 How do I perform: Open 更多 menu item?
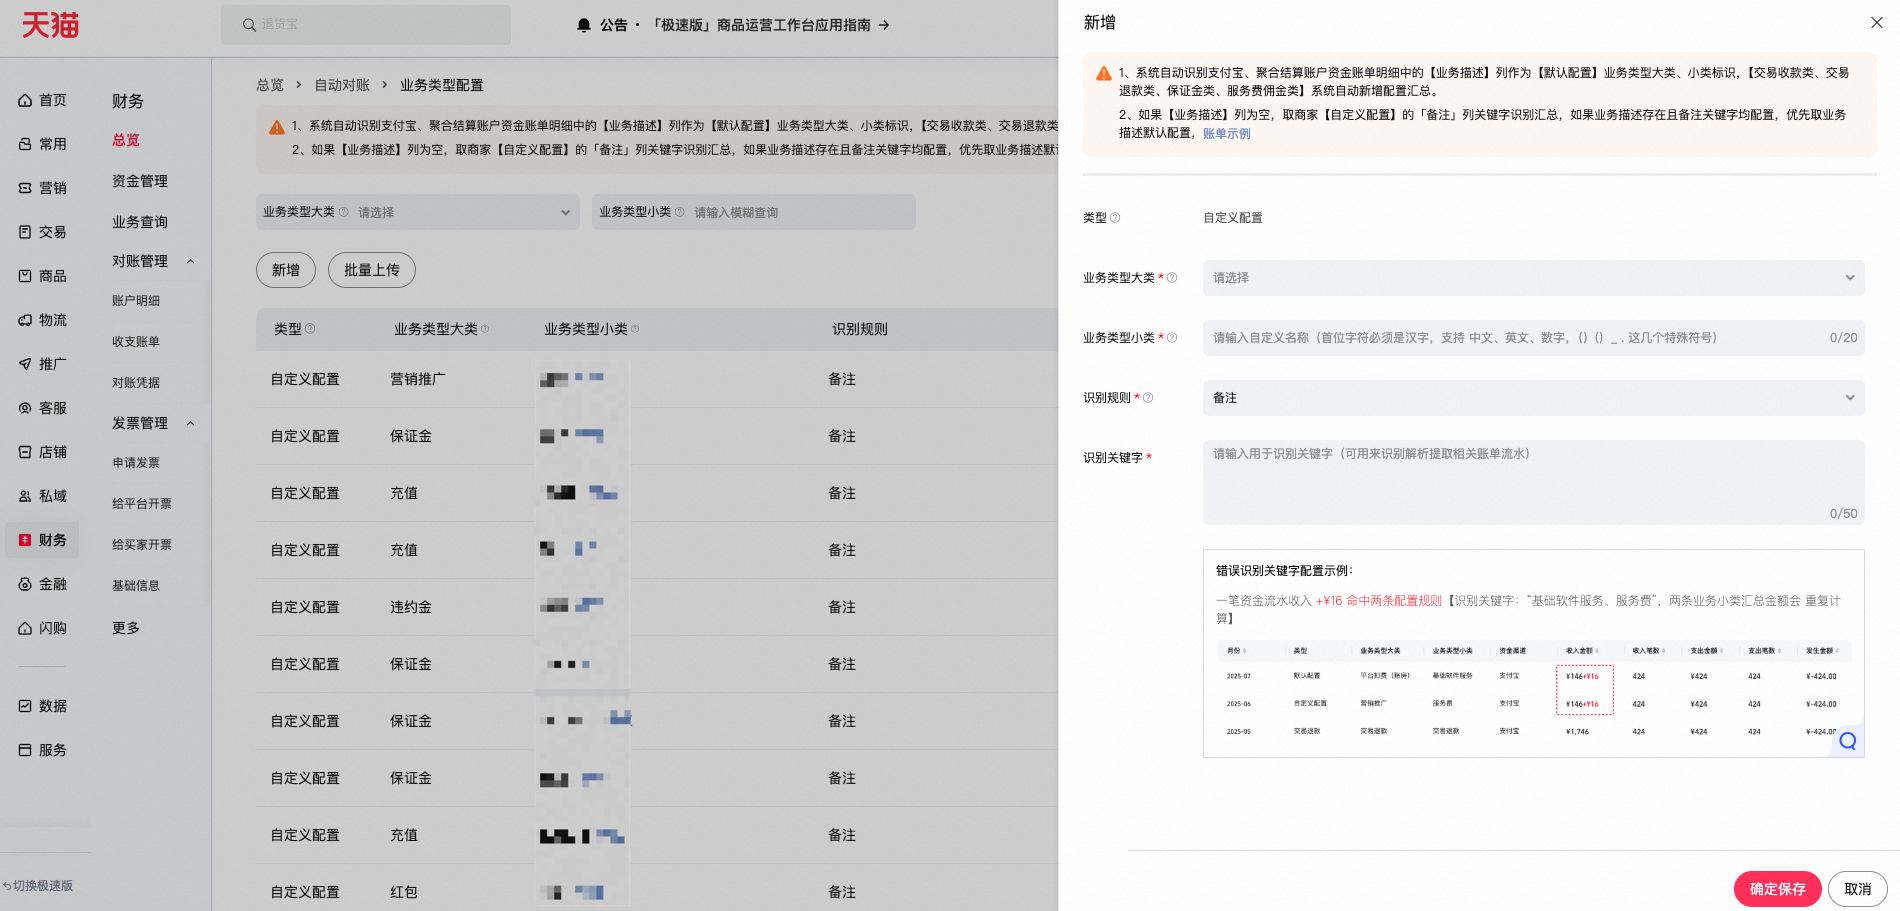click(126, 628)
